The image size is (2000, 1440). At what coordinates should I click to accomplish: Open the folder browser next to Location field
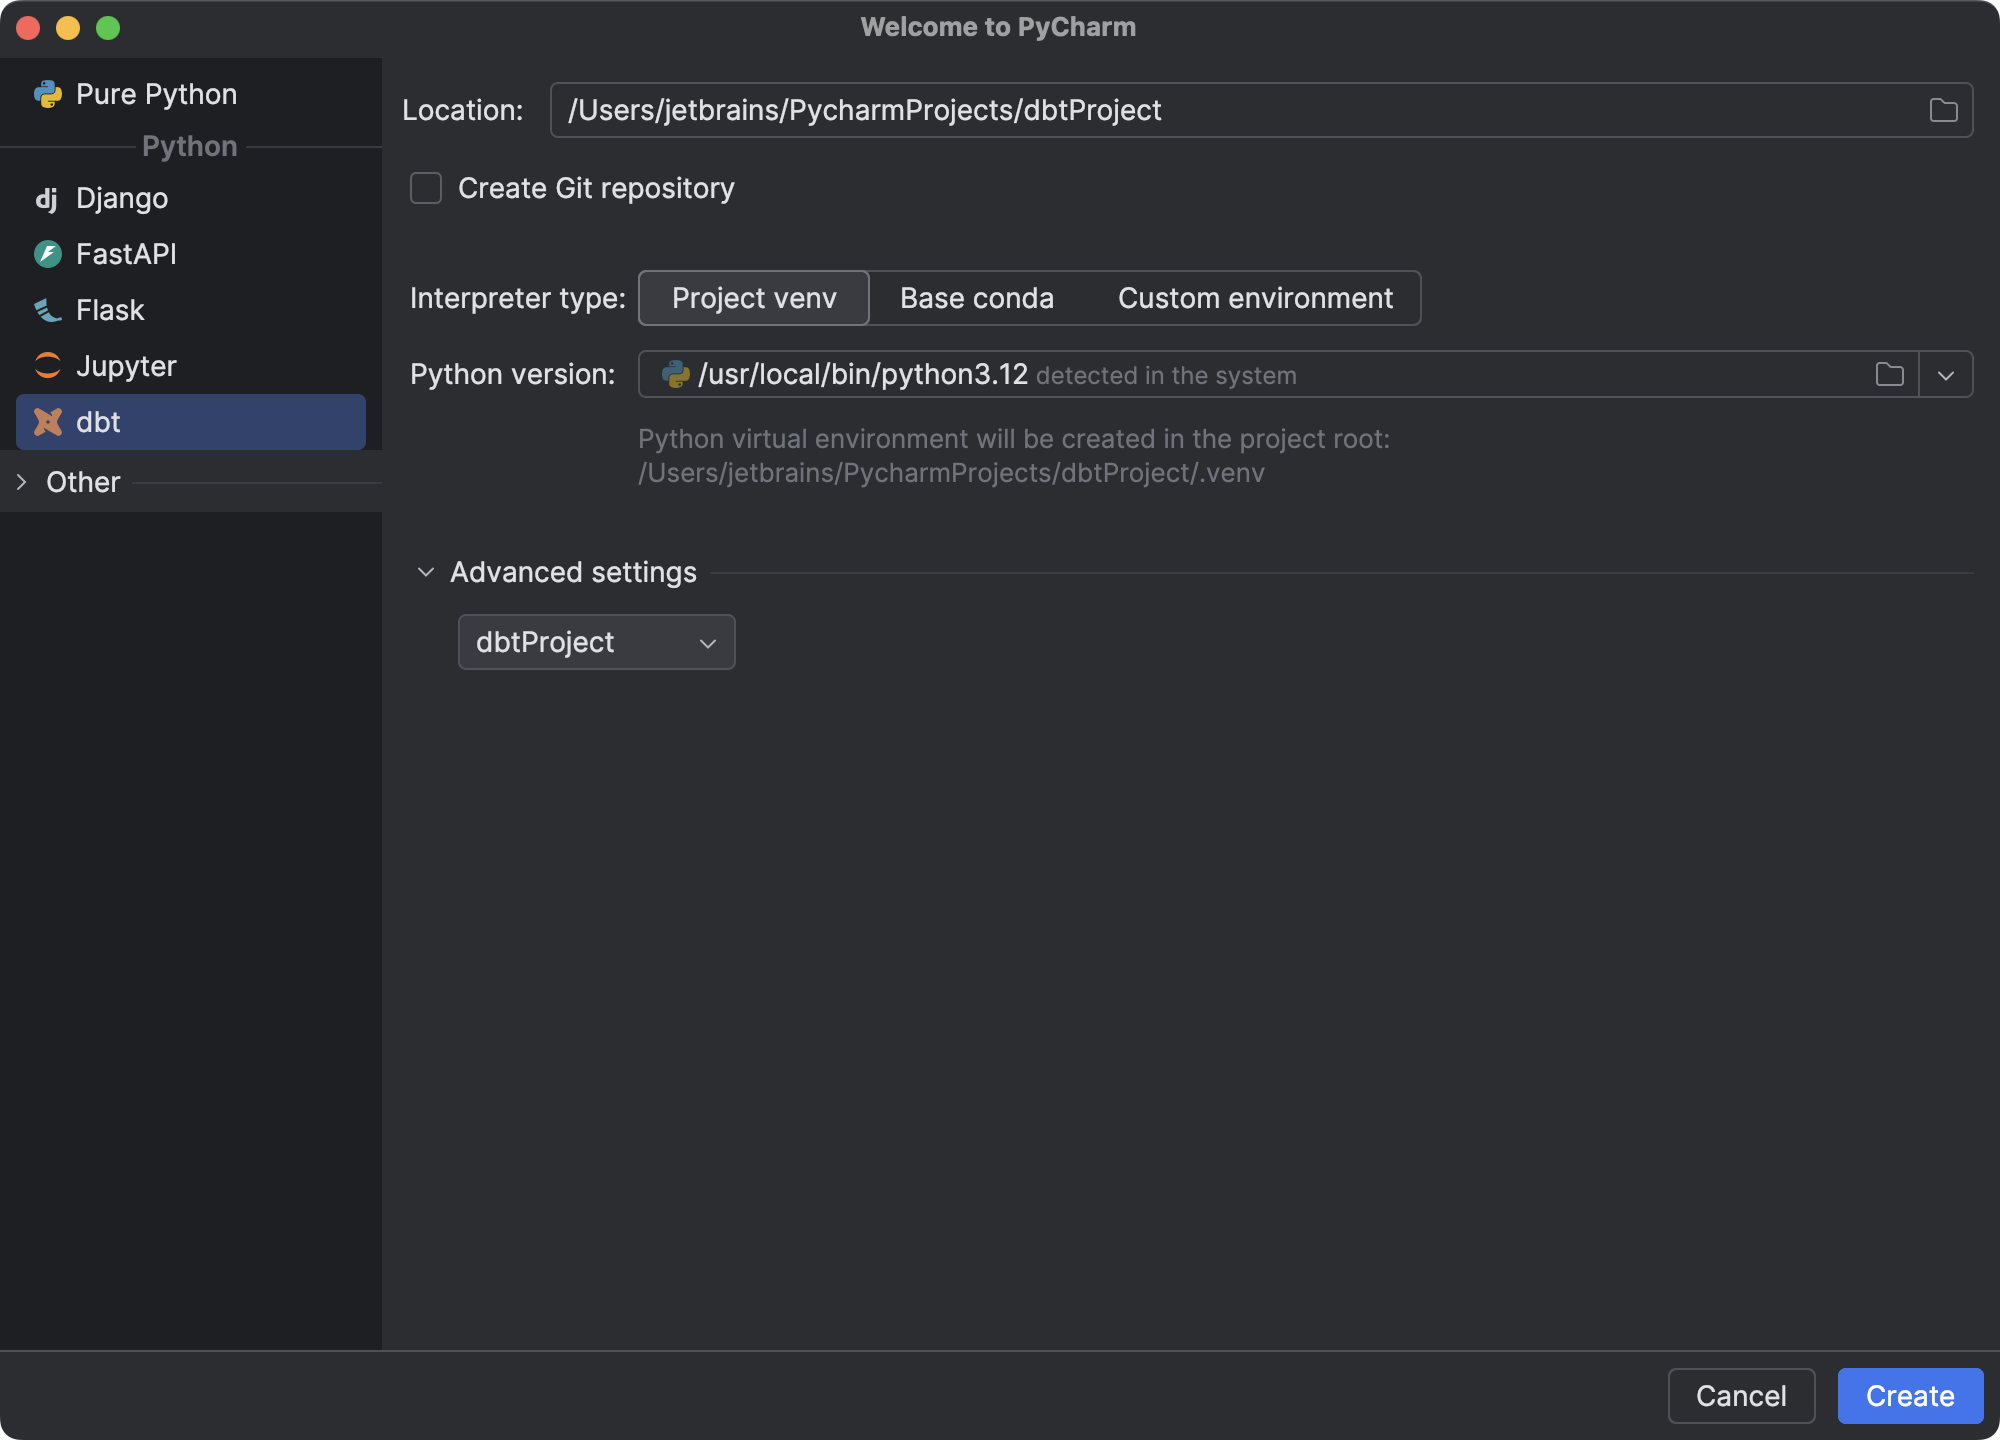click(x=1944, y=110)
